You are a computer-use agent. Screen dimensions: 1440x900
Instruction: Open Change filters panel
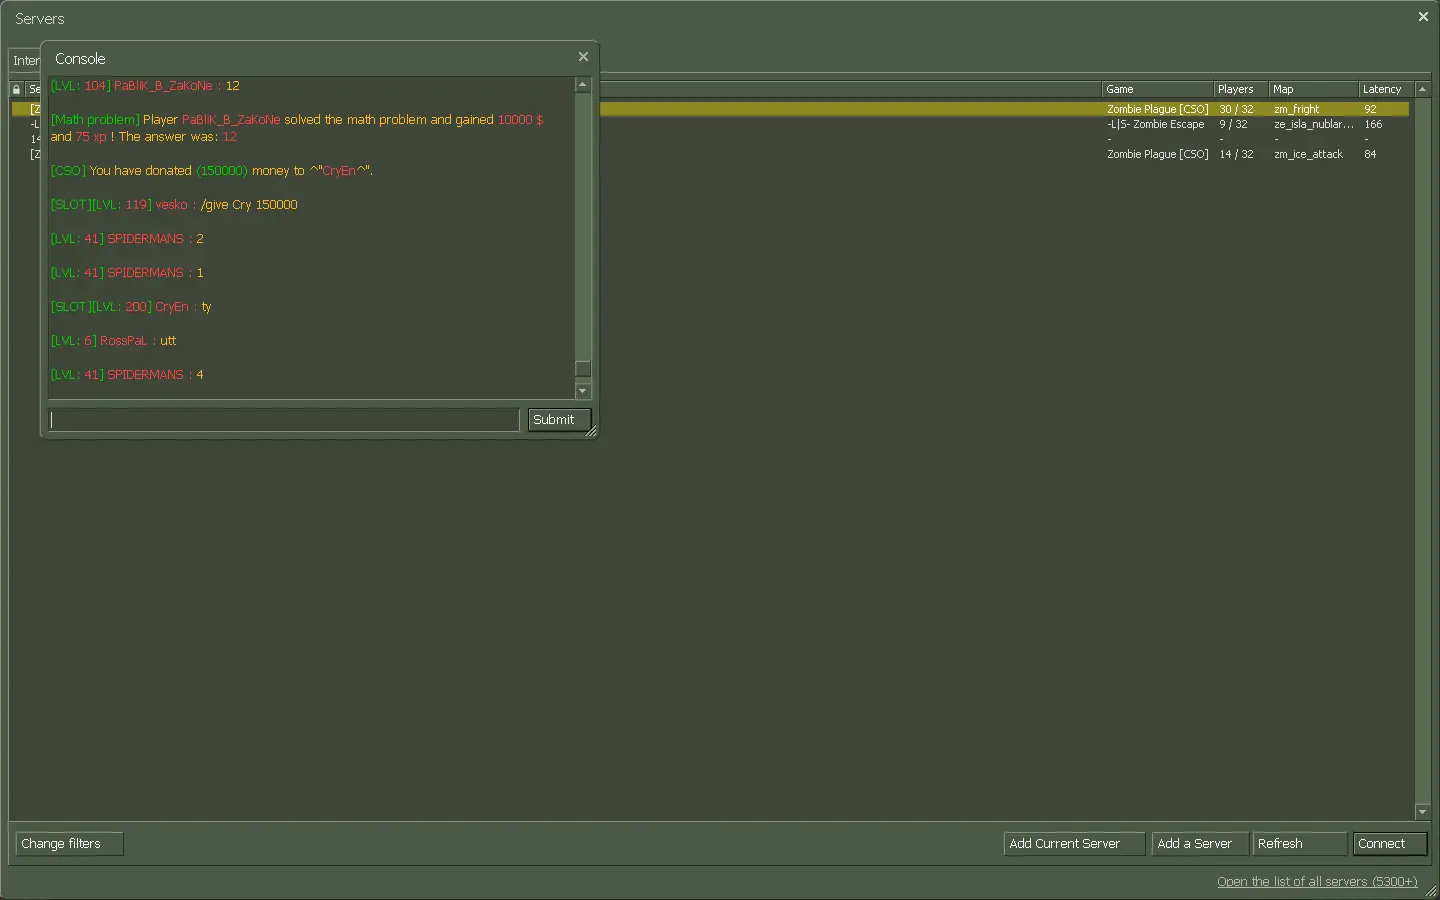[x=69, y=844]
